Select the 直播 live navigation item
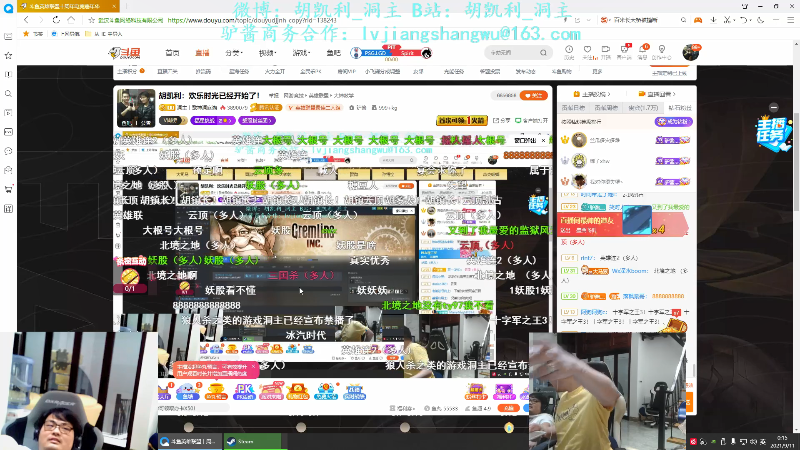Image resolution: width=800 pixels, height=450 pixels. tap(202, 53)
